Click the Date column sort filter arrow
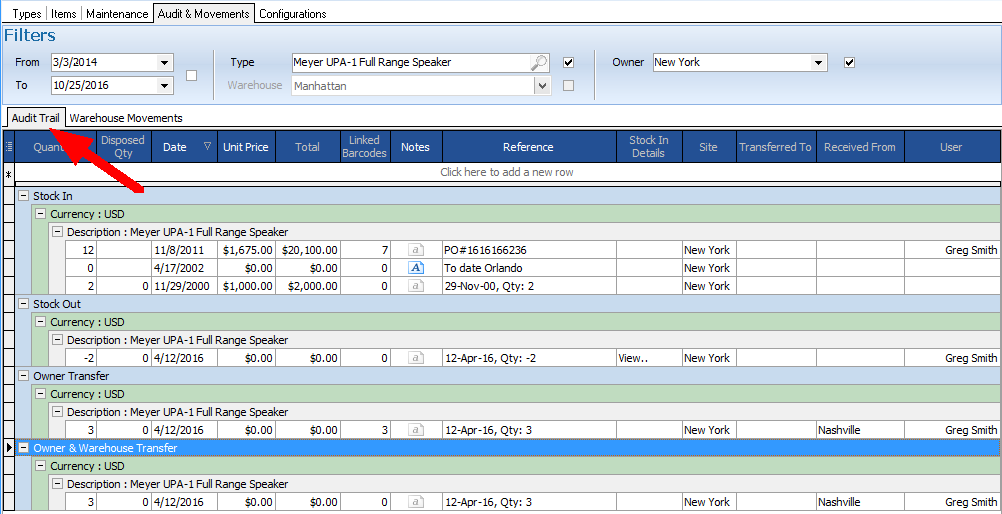Viewport: 1002px width, 514px height. (x=207, y=147)
